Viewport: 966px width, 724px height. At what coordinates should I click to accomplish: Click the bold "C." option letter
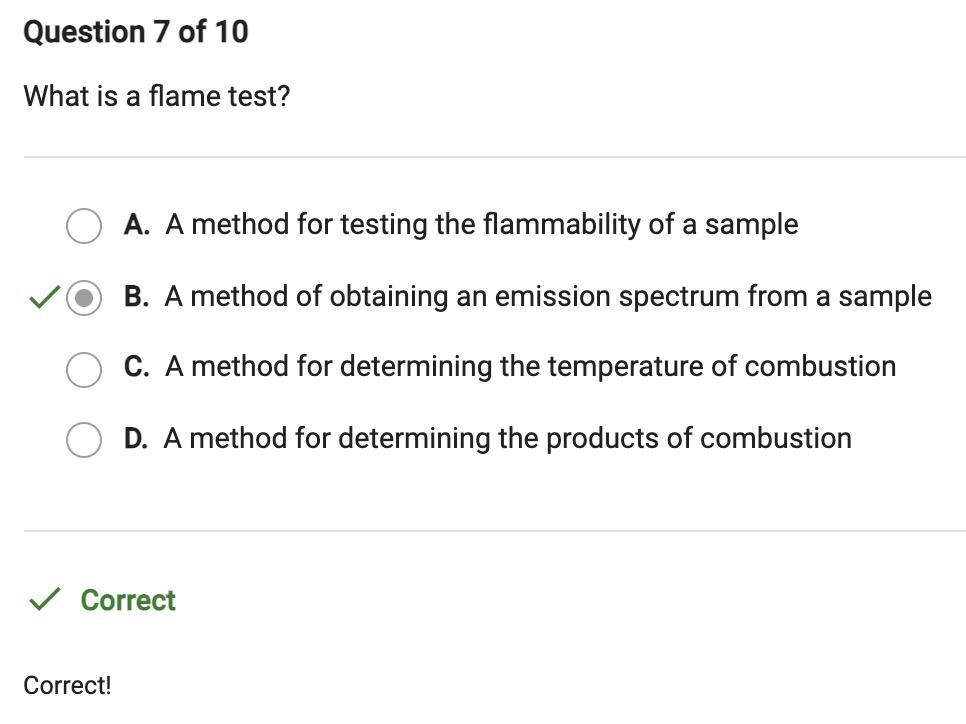click(x=137, y=368)
